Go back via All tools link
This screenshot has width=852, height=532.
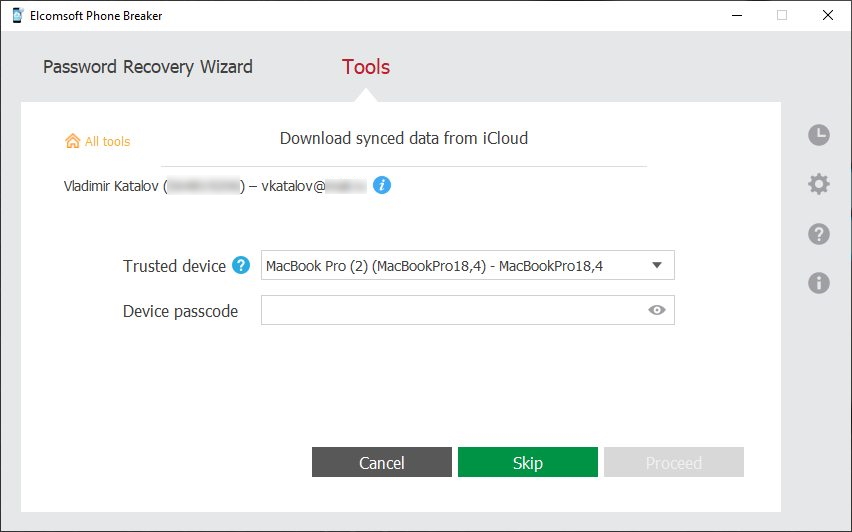[x=108, y=141]
